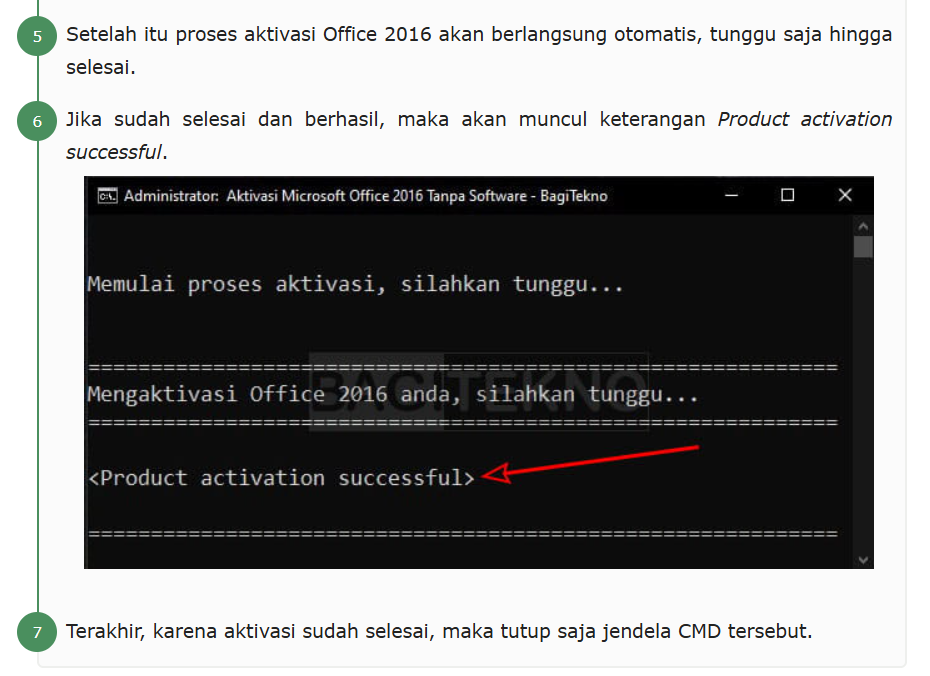Click the CMD scrollbar down arrow
The height and width of the screenshot is (676, 930).
tap(863, 560)
